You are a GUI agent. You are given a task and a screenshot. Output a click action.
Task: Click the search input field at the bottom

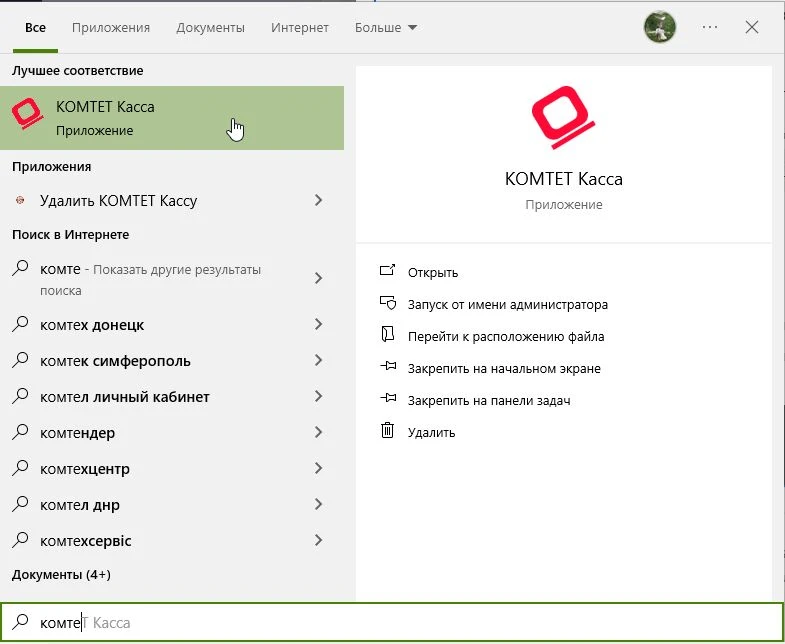400,622
